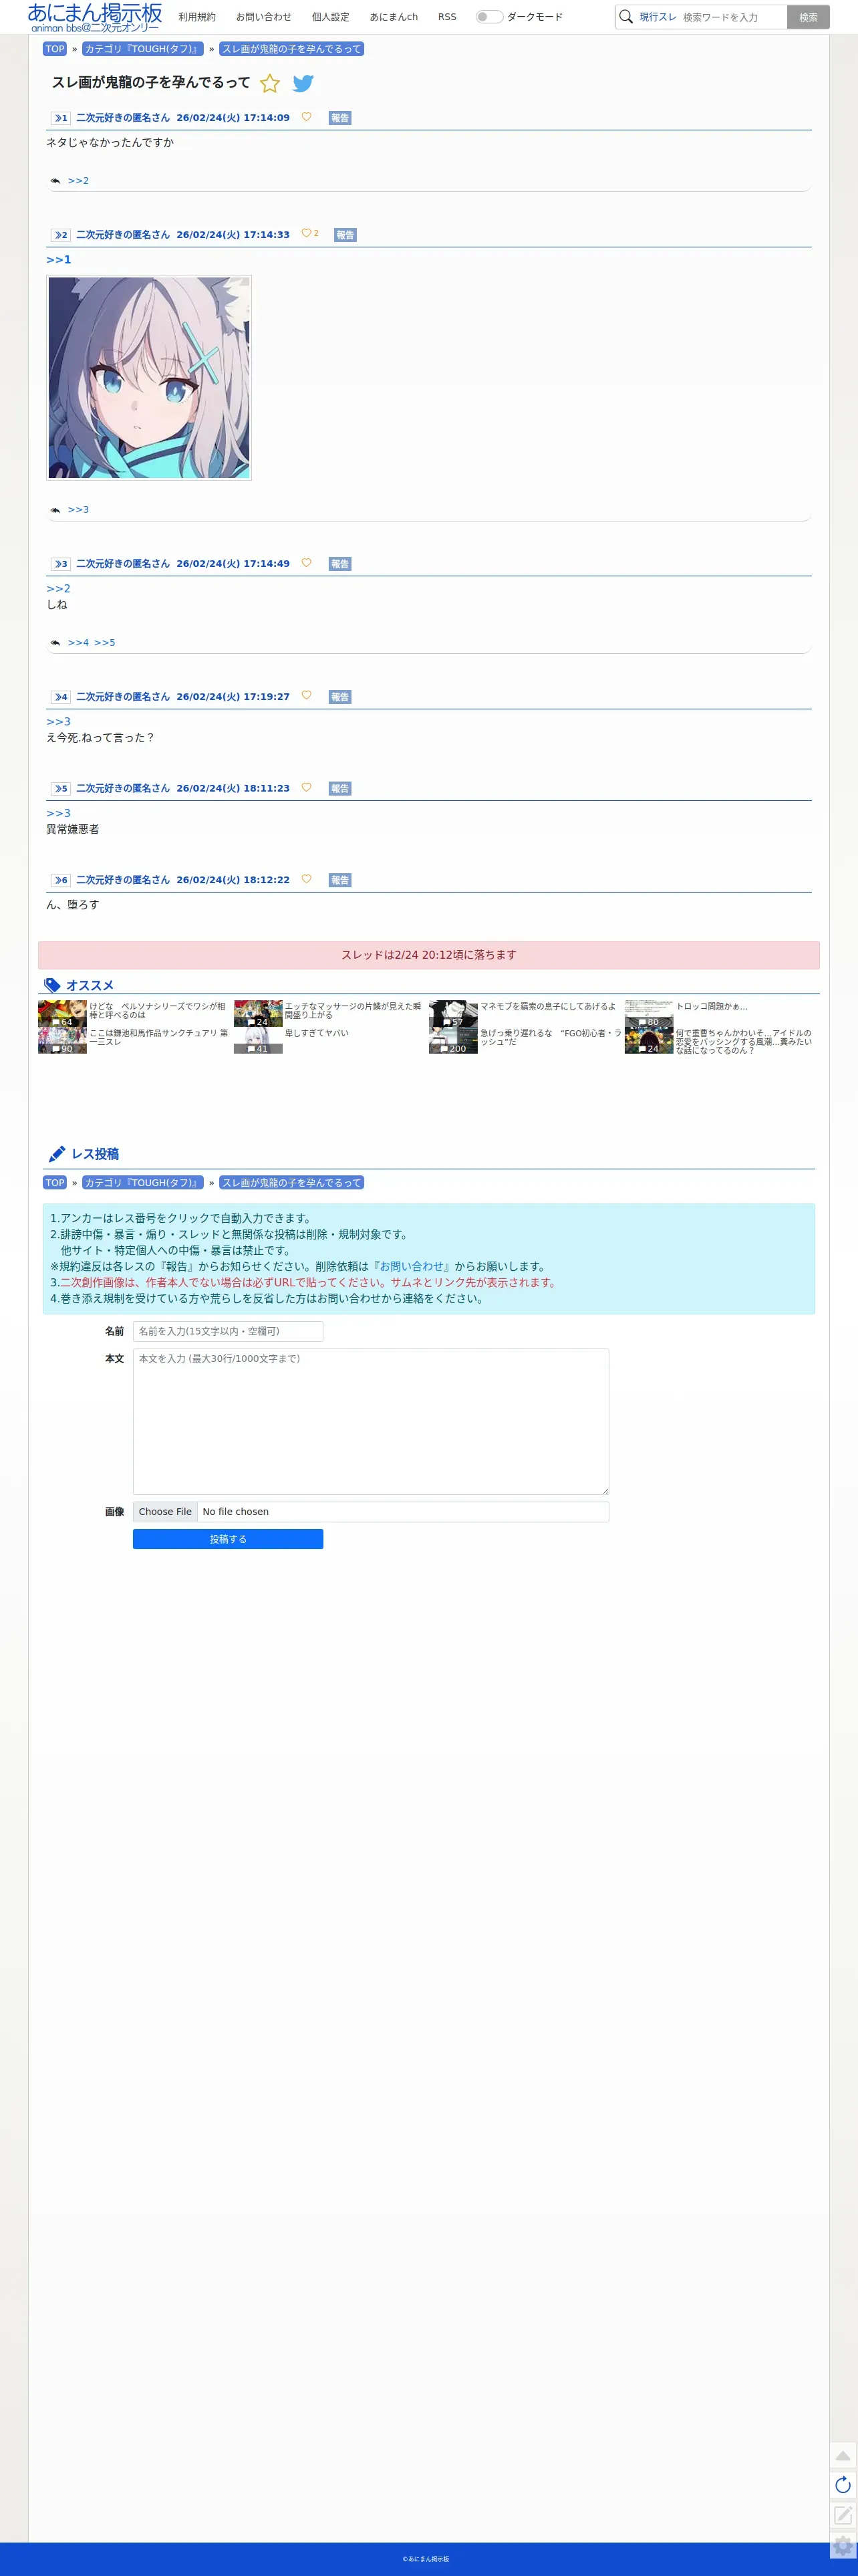The width and height of the screenshot is (858, 2576).
Task: Open floating settings gear icon
Action: (843, 2546)
